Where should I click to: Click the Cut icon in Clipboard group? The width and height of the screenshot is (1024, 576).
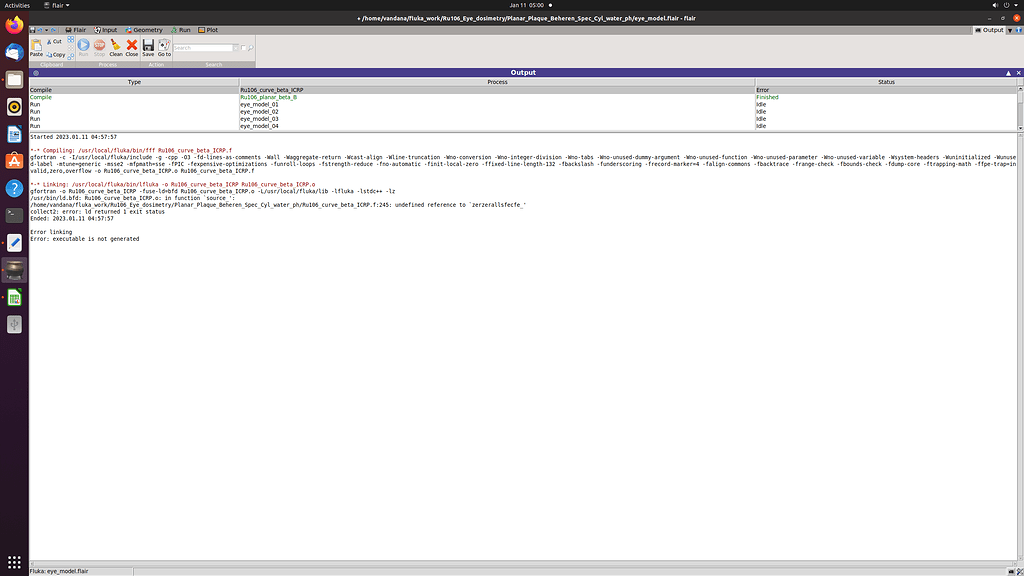(55, 41)
